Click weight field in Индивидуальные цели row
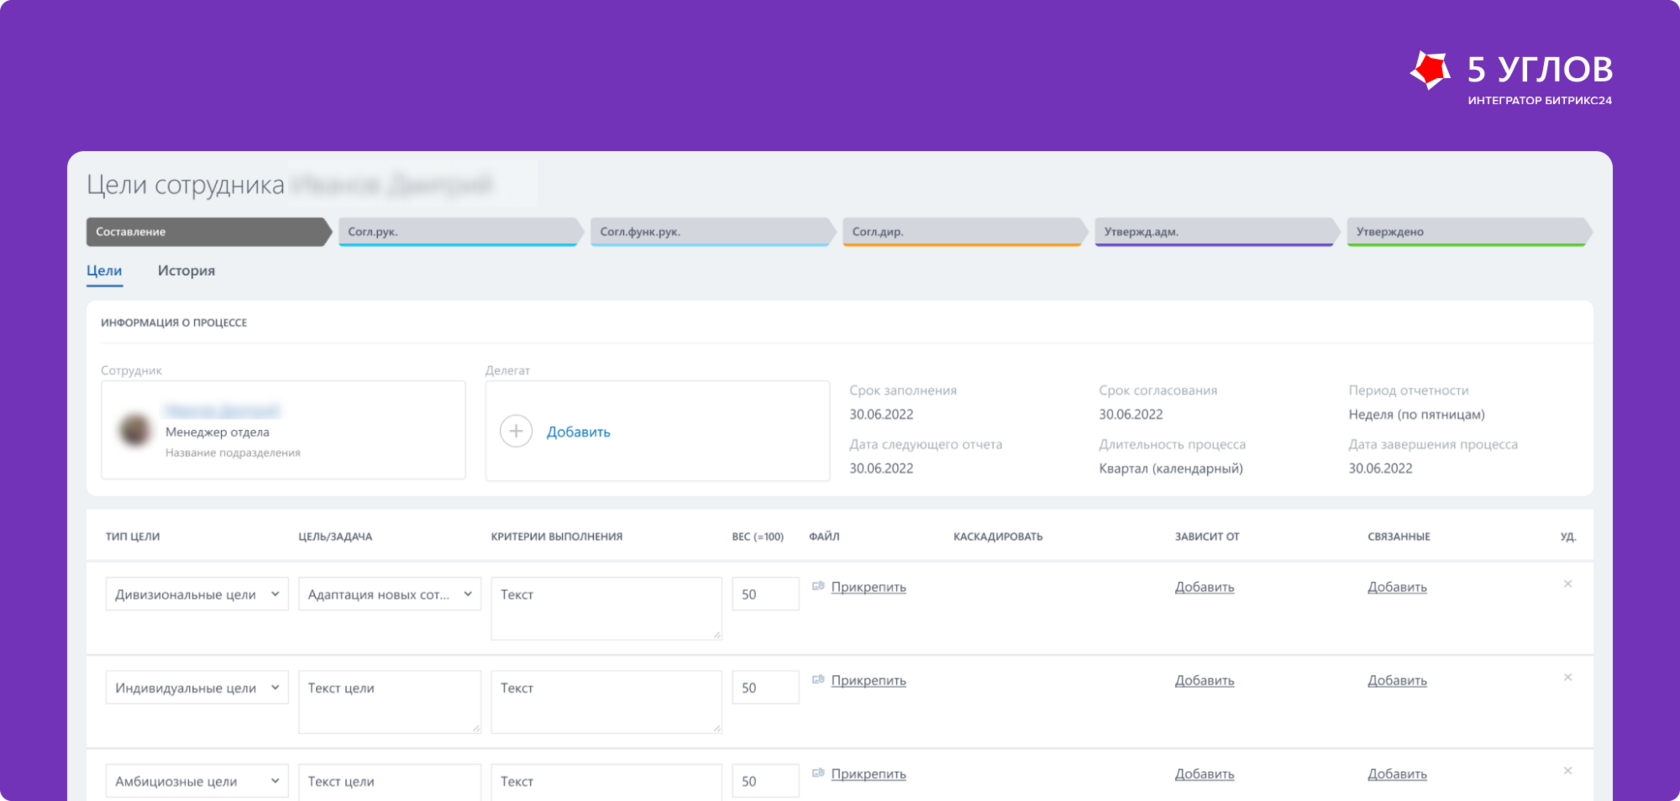The width and height of the screenshot is (1680, 801). tap(765, 688)
